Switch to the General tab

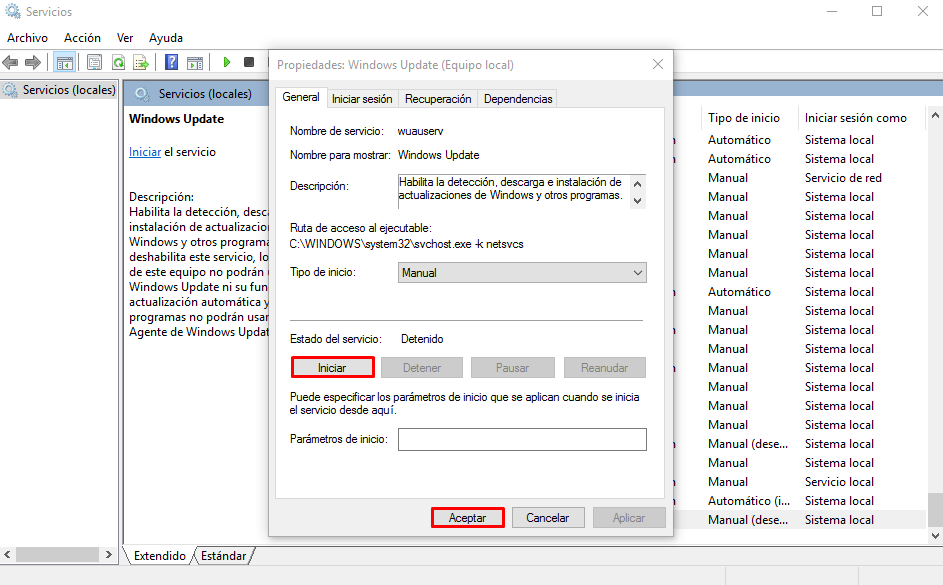click(x=301, y=97)
